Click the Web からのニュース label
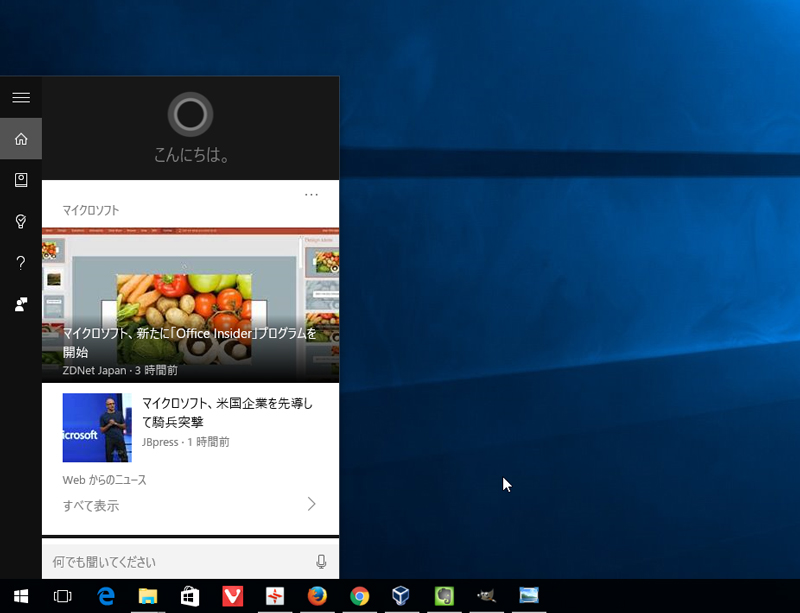 [x=105, y=480]
